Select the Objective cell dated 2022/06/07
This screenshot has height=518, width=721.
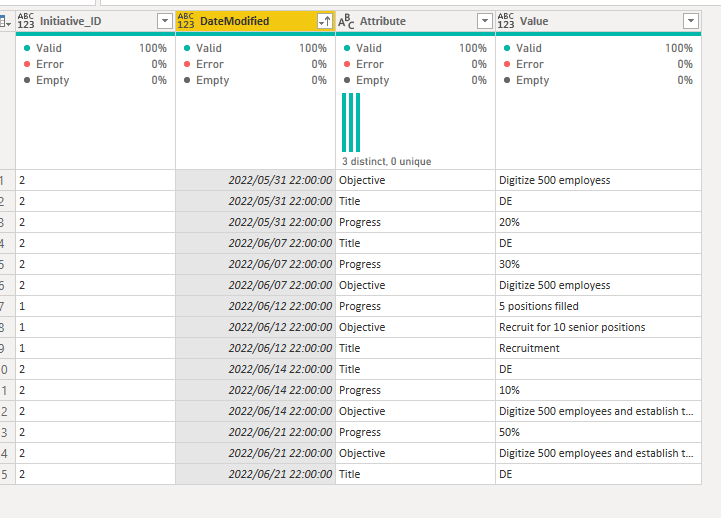point(415,285)
